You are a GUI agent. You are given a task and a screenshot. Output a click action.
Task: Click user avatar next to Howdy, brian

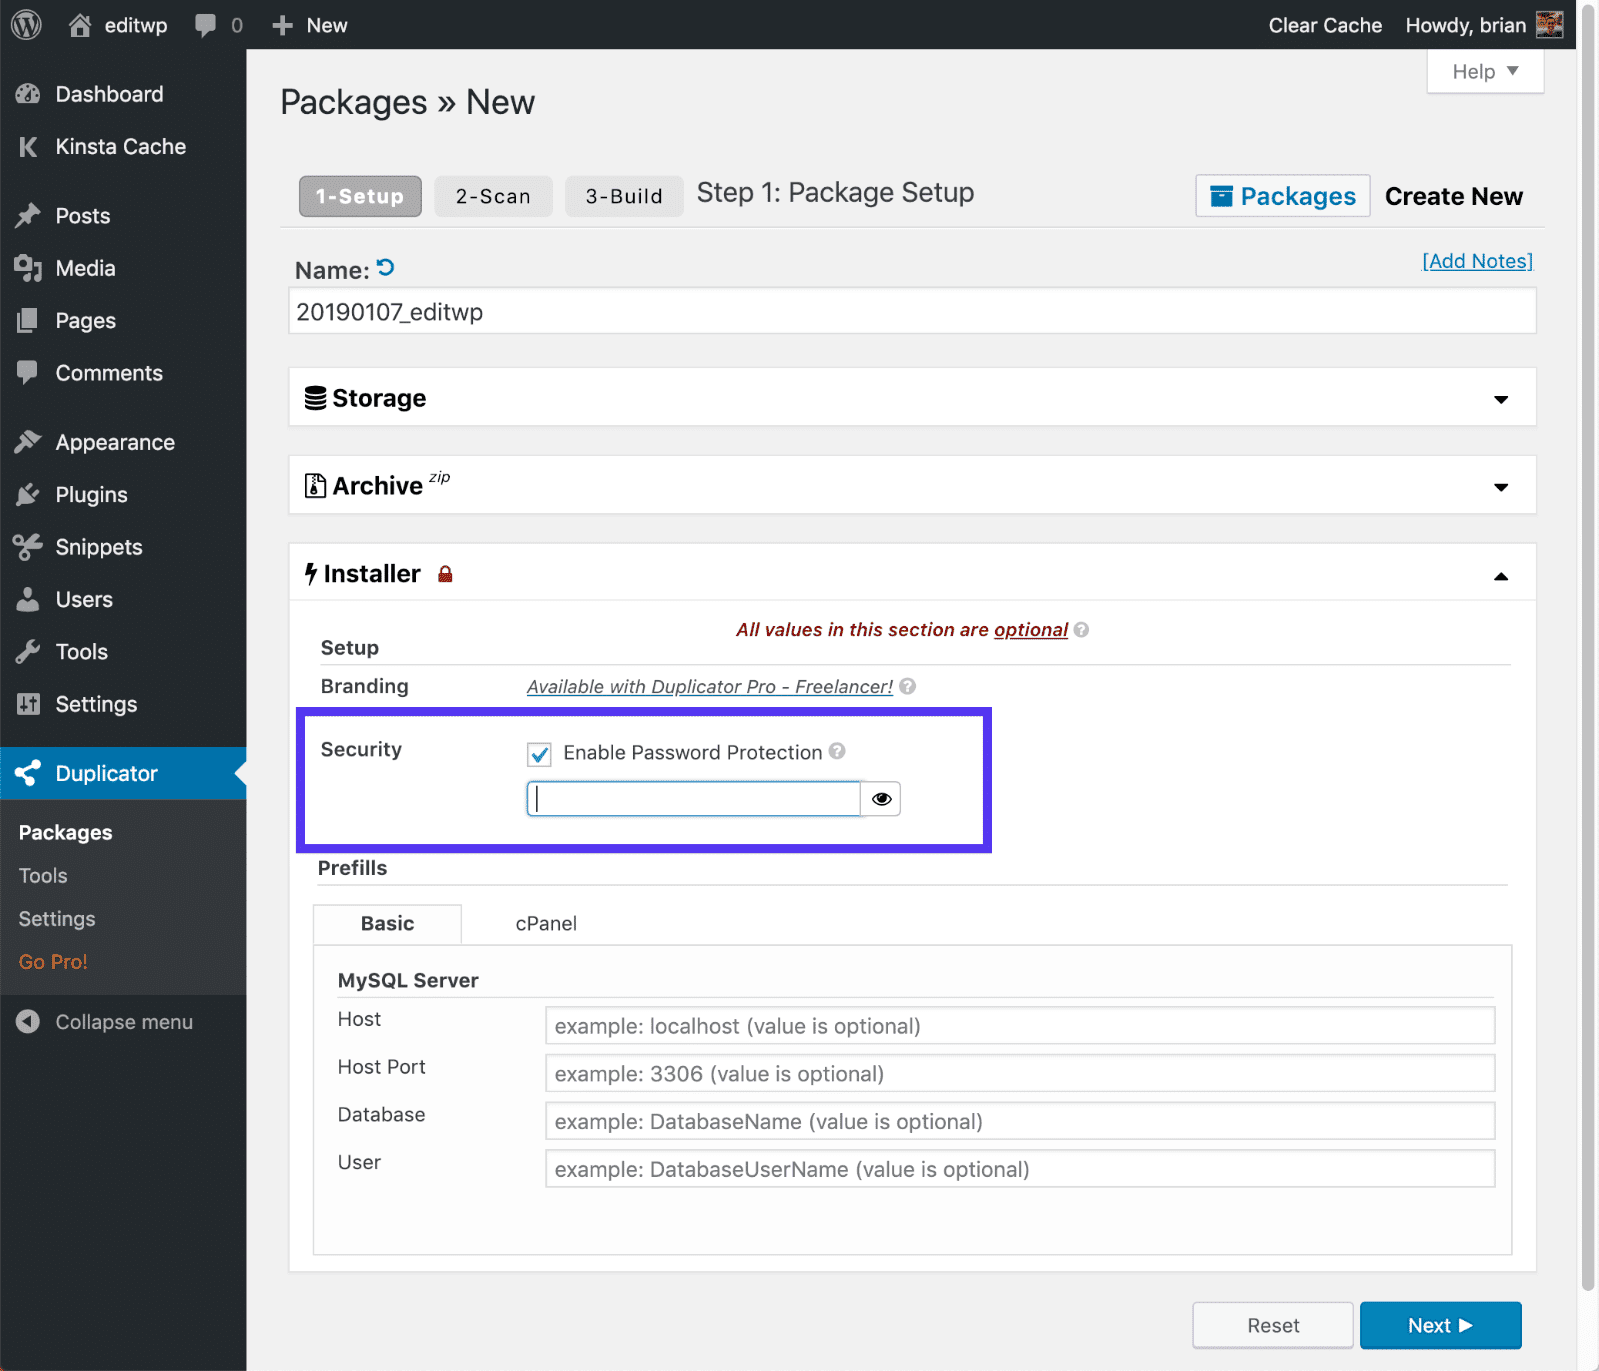[x=1549, y=25]
